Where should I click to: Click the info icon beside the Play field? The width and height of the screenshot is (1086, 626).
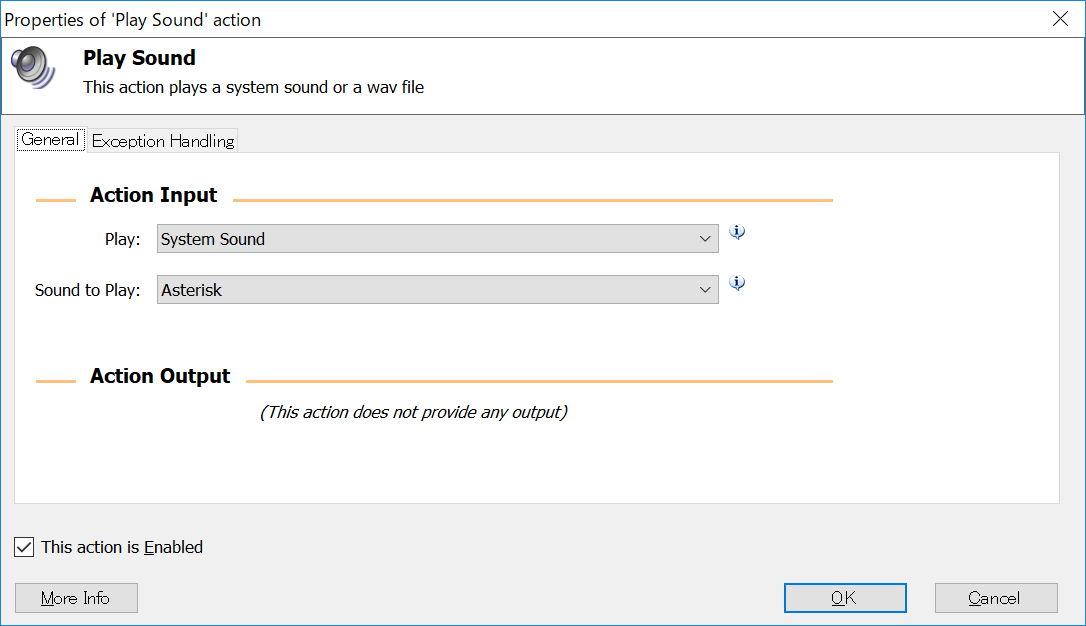(x=737, y=232)
